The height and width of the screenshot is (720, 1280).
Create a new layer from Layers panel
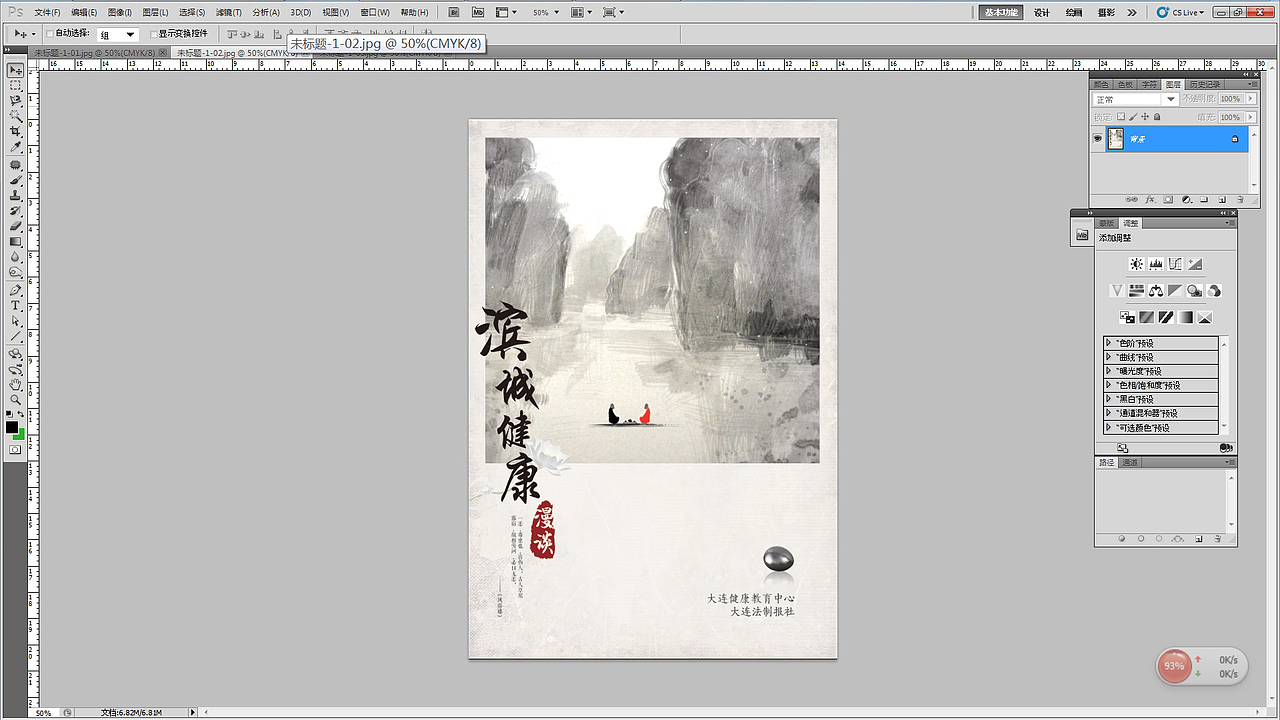pyautogui.click(x=1223, y=200)
